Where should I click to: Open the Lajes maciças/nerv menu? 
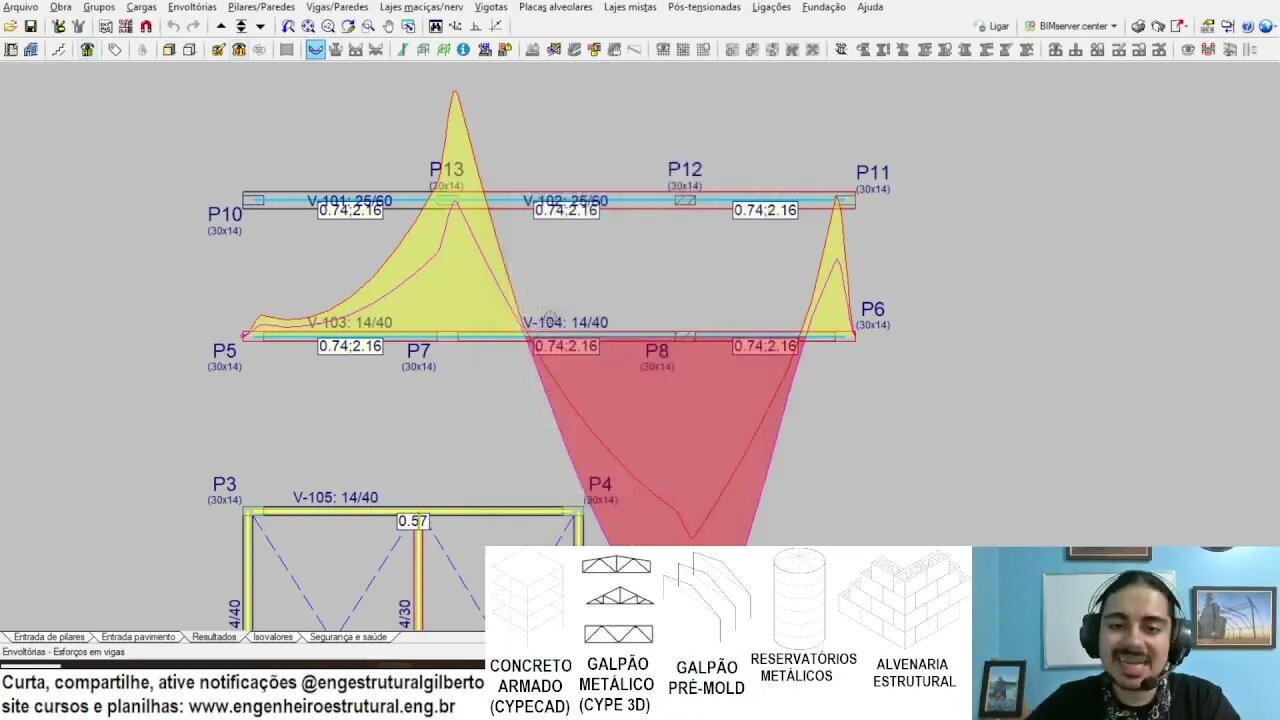(x=421, y=7)
